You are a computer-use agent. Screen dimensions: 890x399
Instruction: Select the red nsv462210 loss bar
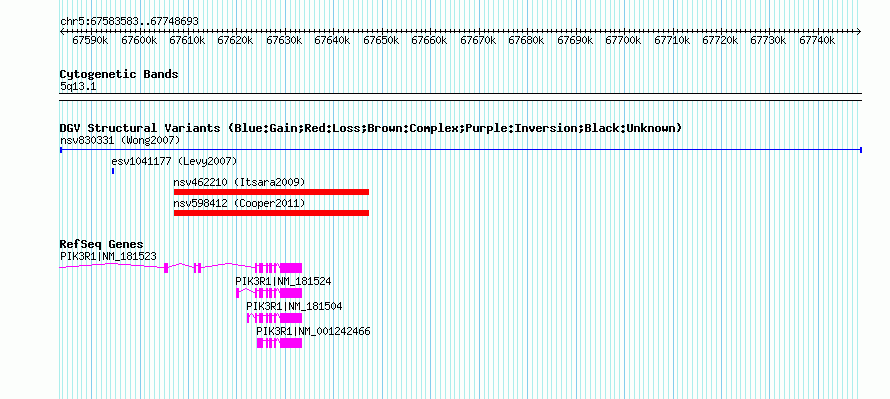pos(271,192)
